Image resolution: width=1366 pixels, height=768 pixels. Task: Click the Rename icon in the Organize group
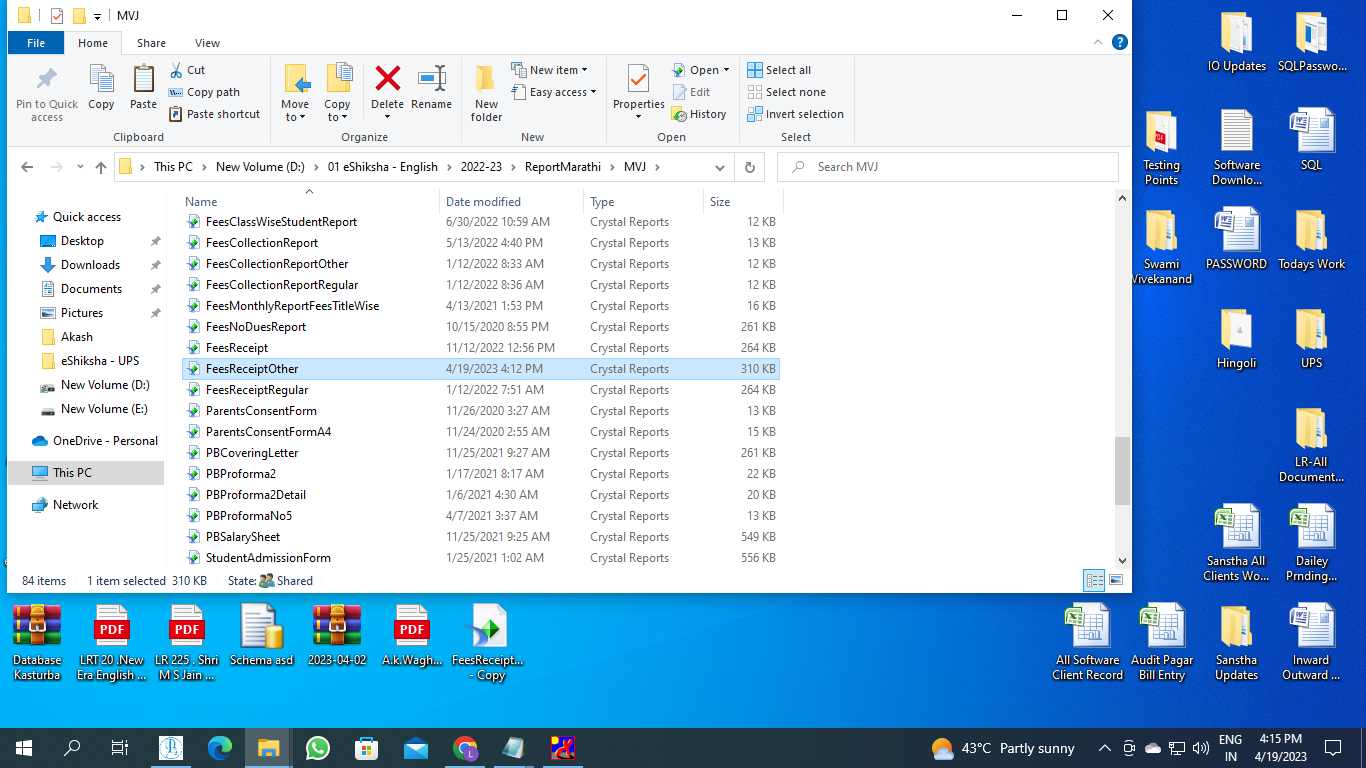coord(431,80)
